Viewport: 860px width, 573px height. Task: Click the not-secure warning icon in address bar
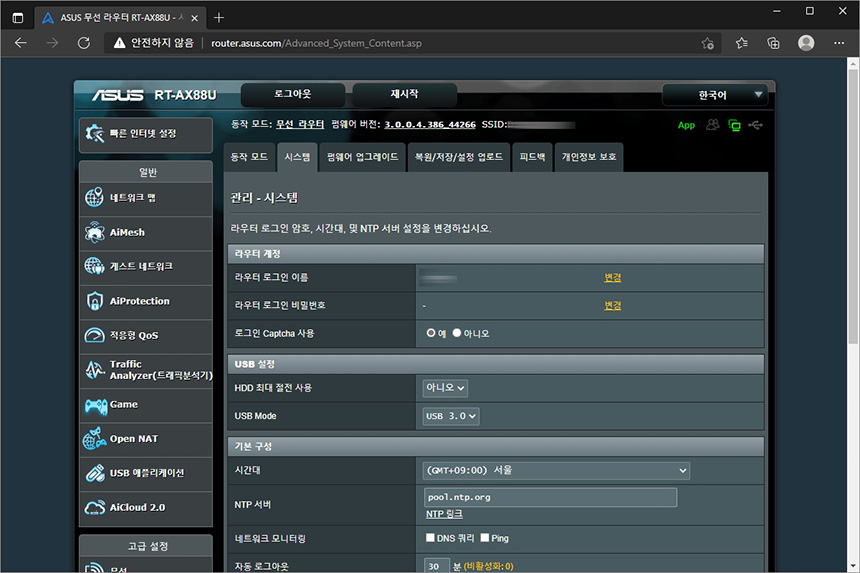pyautogui.click(x=120, y=43)
